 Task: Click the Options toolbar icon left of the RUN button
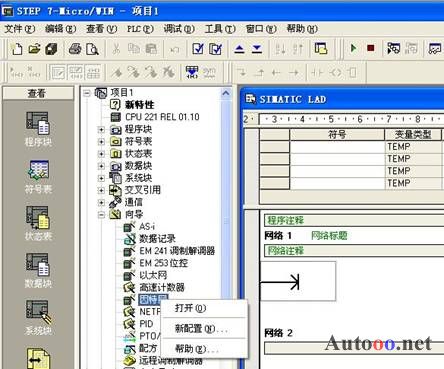[321, 49]
